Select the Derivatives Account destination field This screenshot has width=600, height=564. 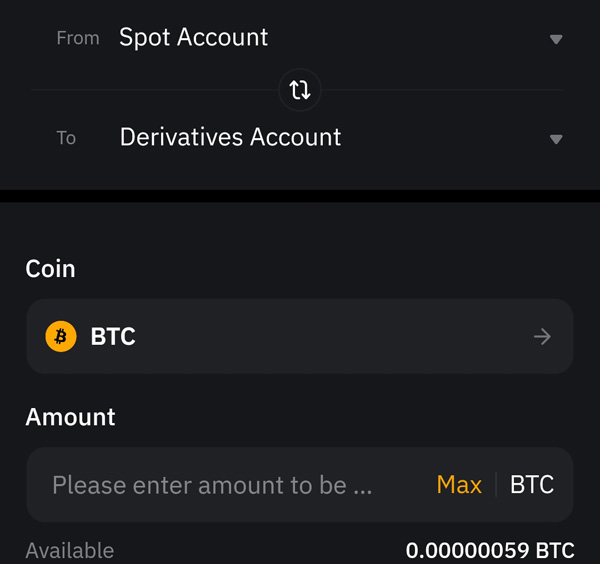[230, 137]
